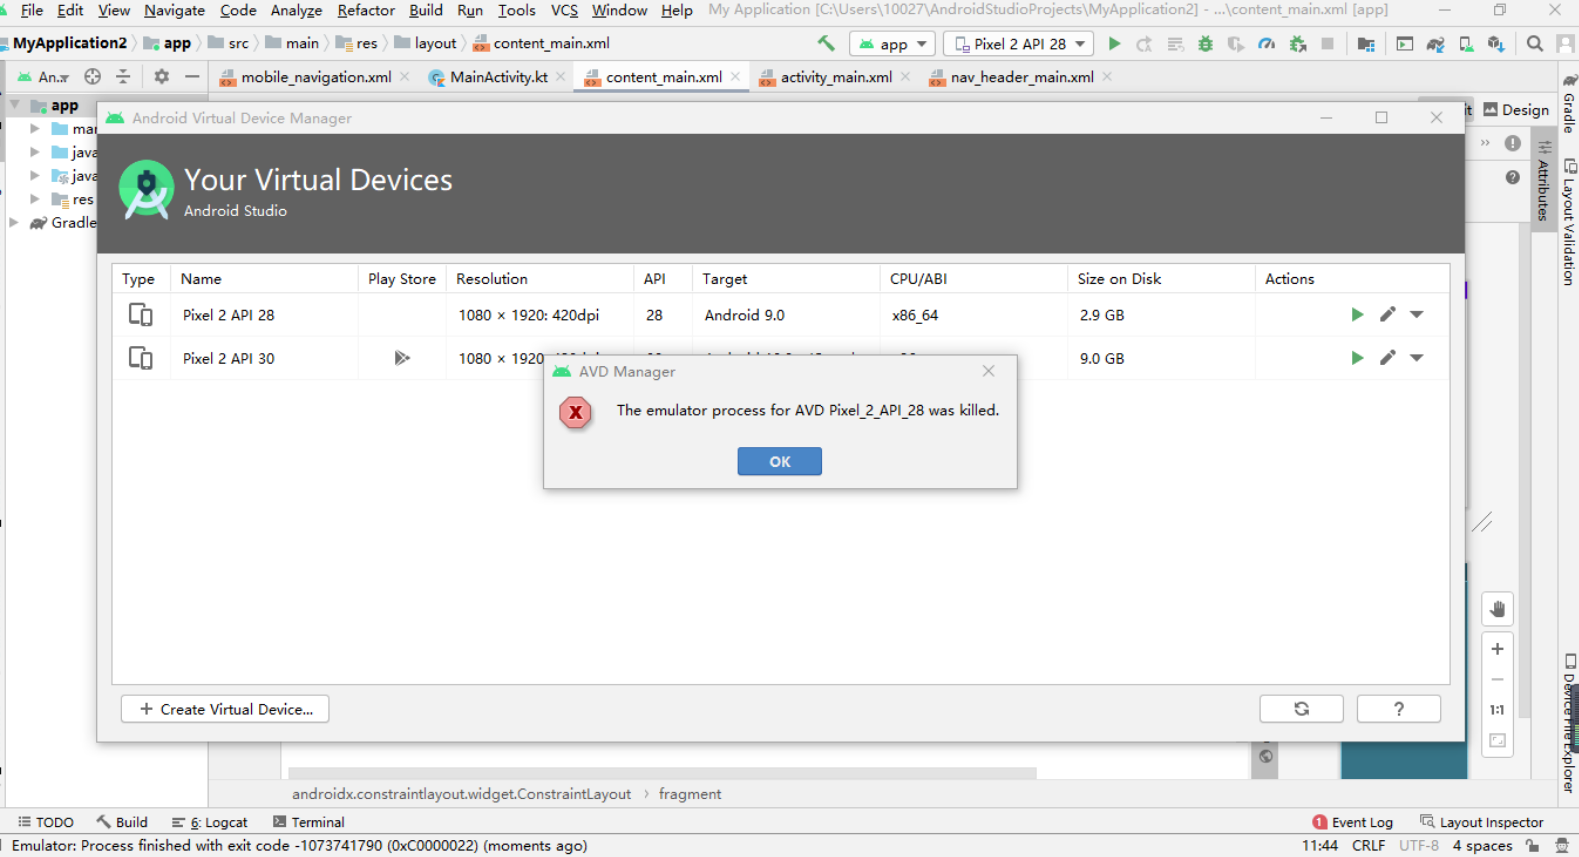Click the Profile app gauge icon

pos(1267,44)
